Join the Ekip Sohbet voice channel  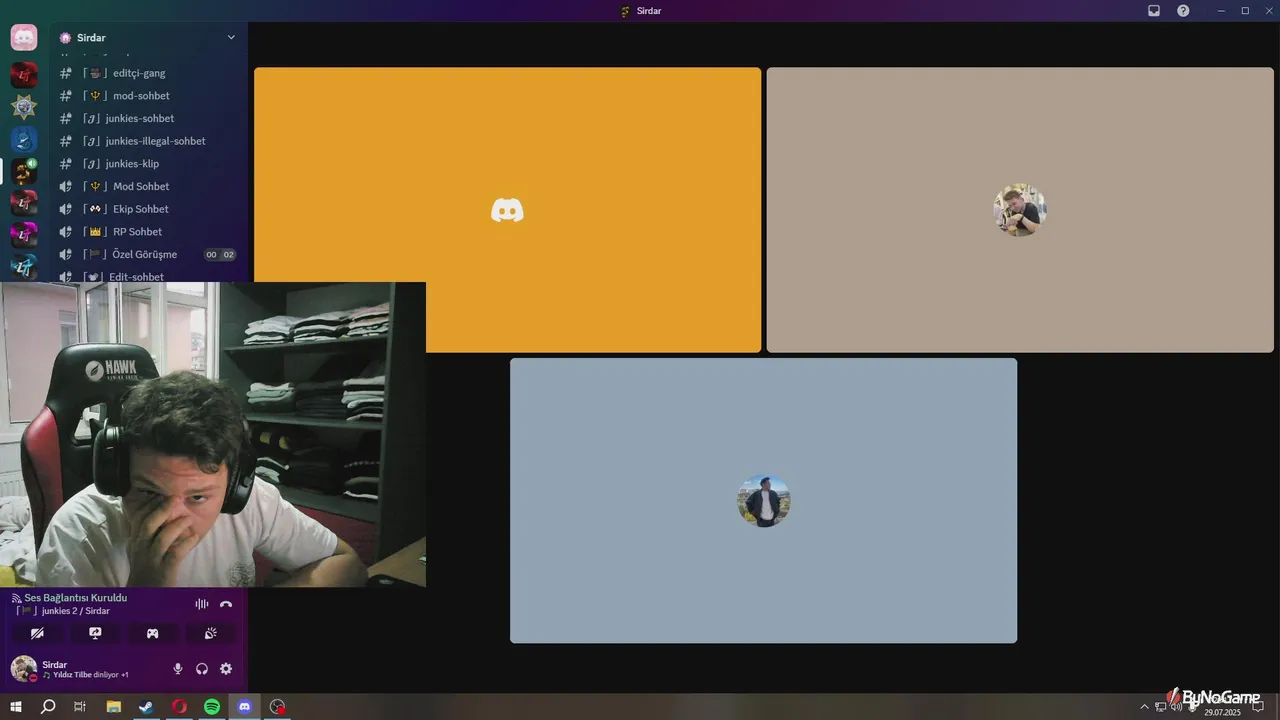[x=148, y=209]
